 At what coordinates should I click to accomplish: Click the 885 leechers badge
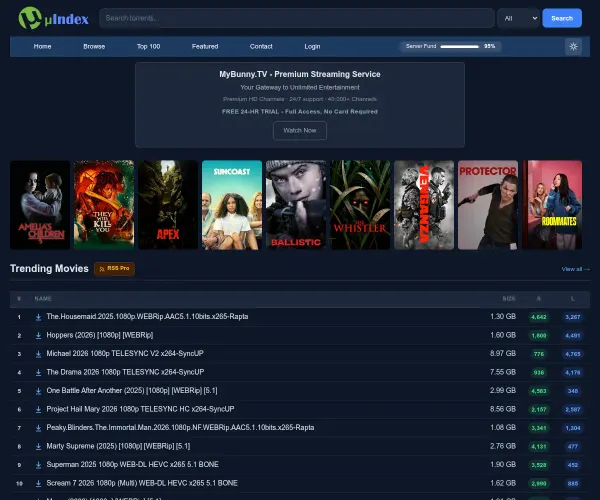[x=573, y=484]
